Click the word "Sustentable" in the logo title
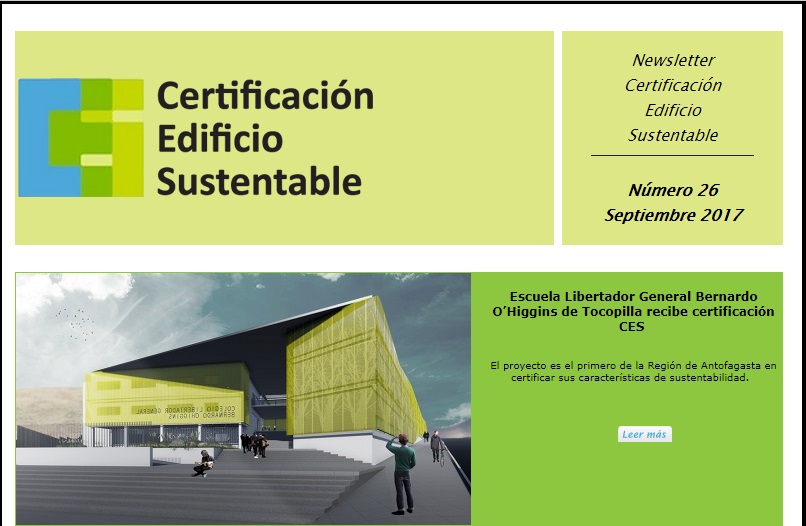This screenshot has height=526, width=806. point(259,181)
